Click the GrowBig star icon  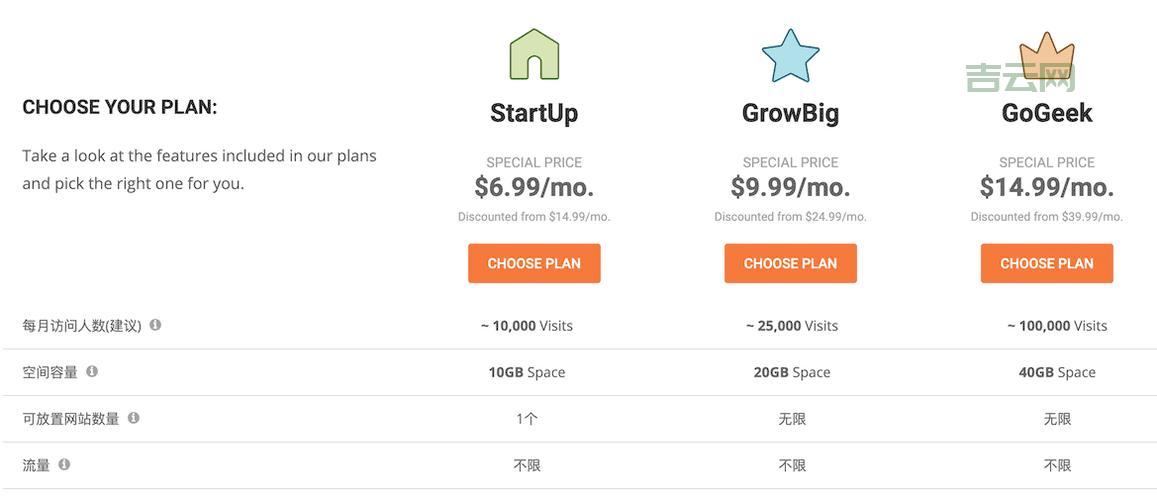(x=790, y=55)
